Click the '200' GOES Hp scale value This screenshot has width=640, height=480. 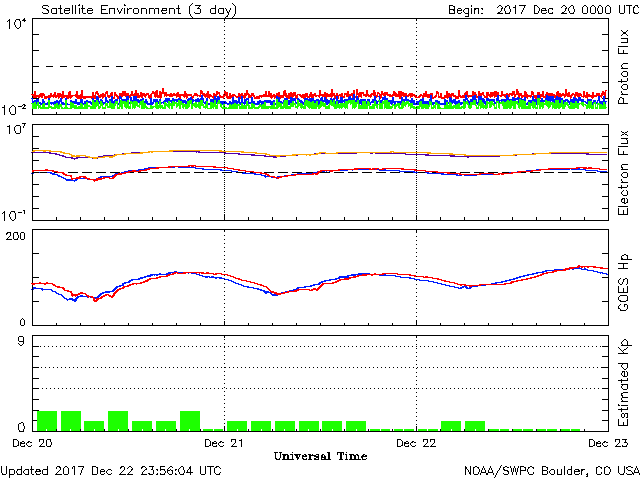pos(16,236)
